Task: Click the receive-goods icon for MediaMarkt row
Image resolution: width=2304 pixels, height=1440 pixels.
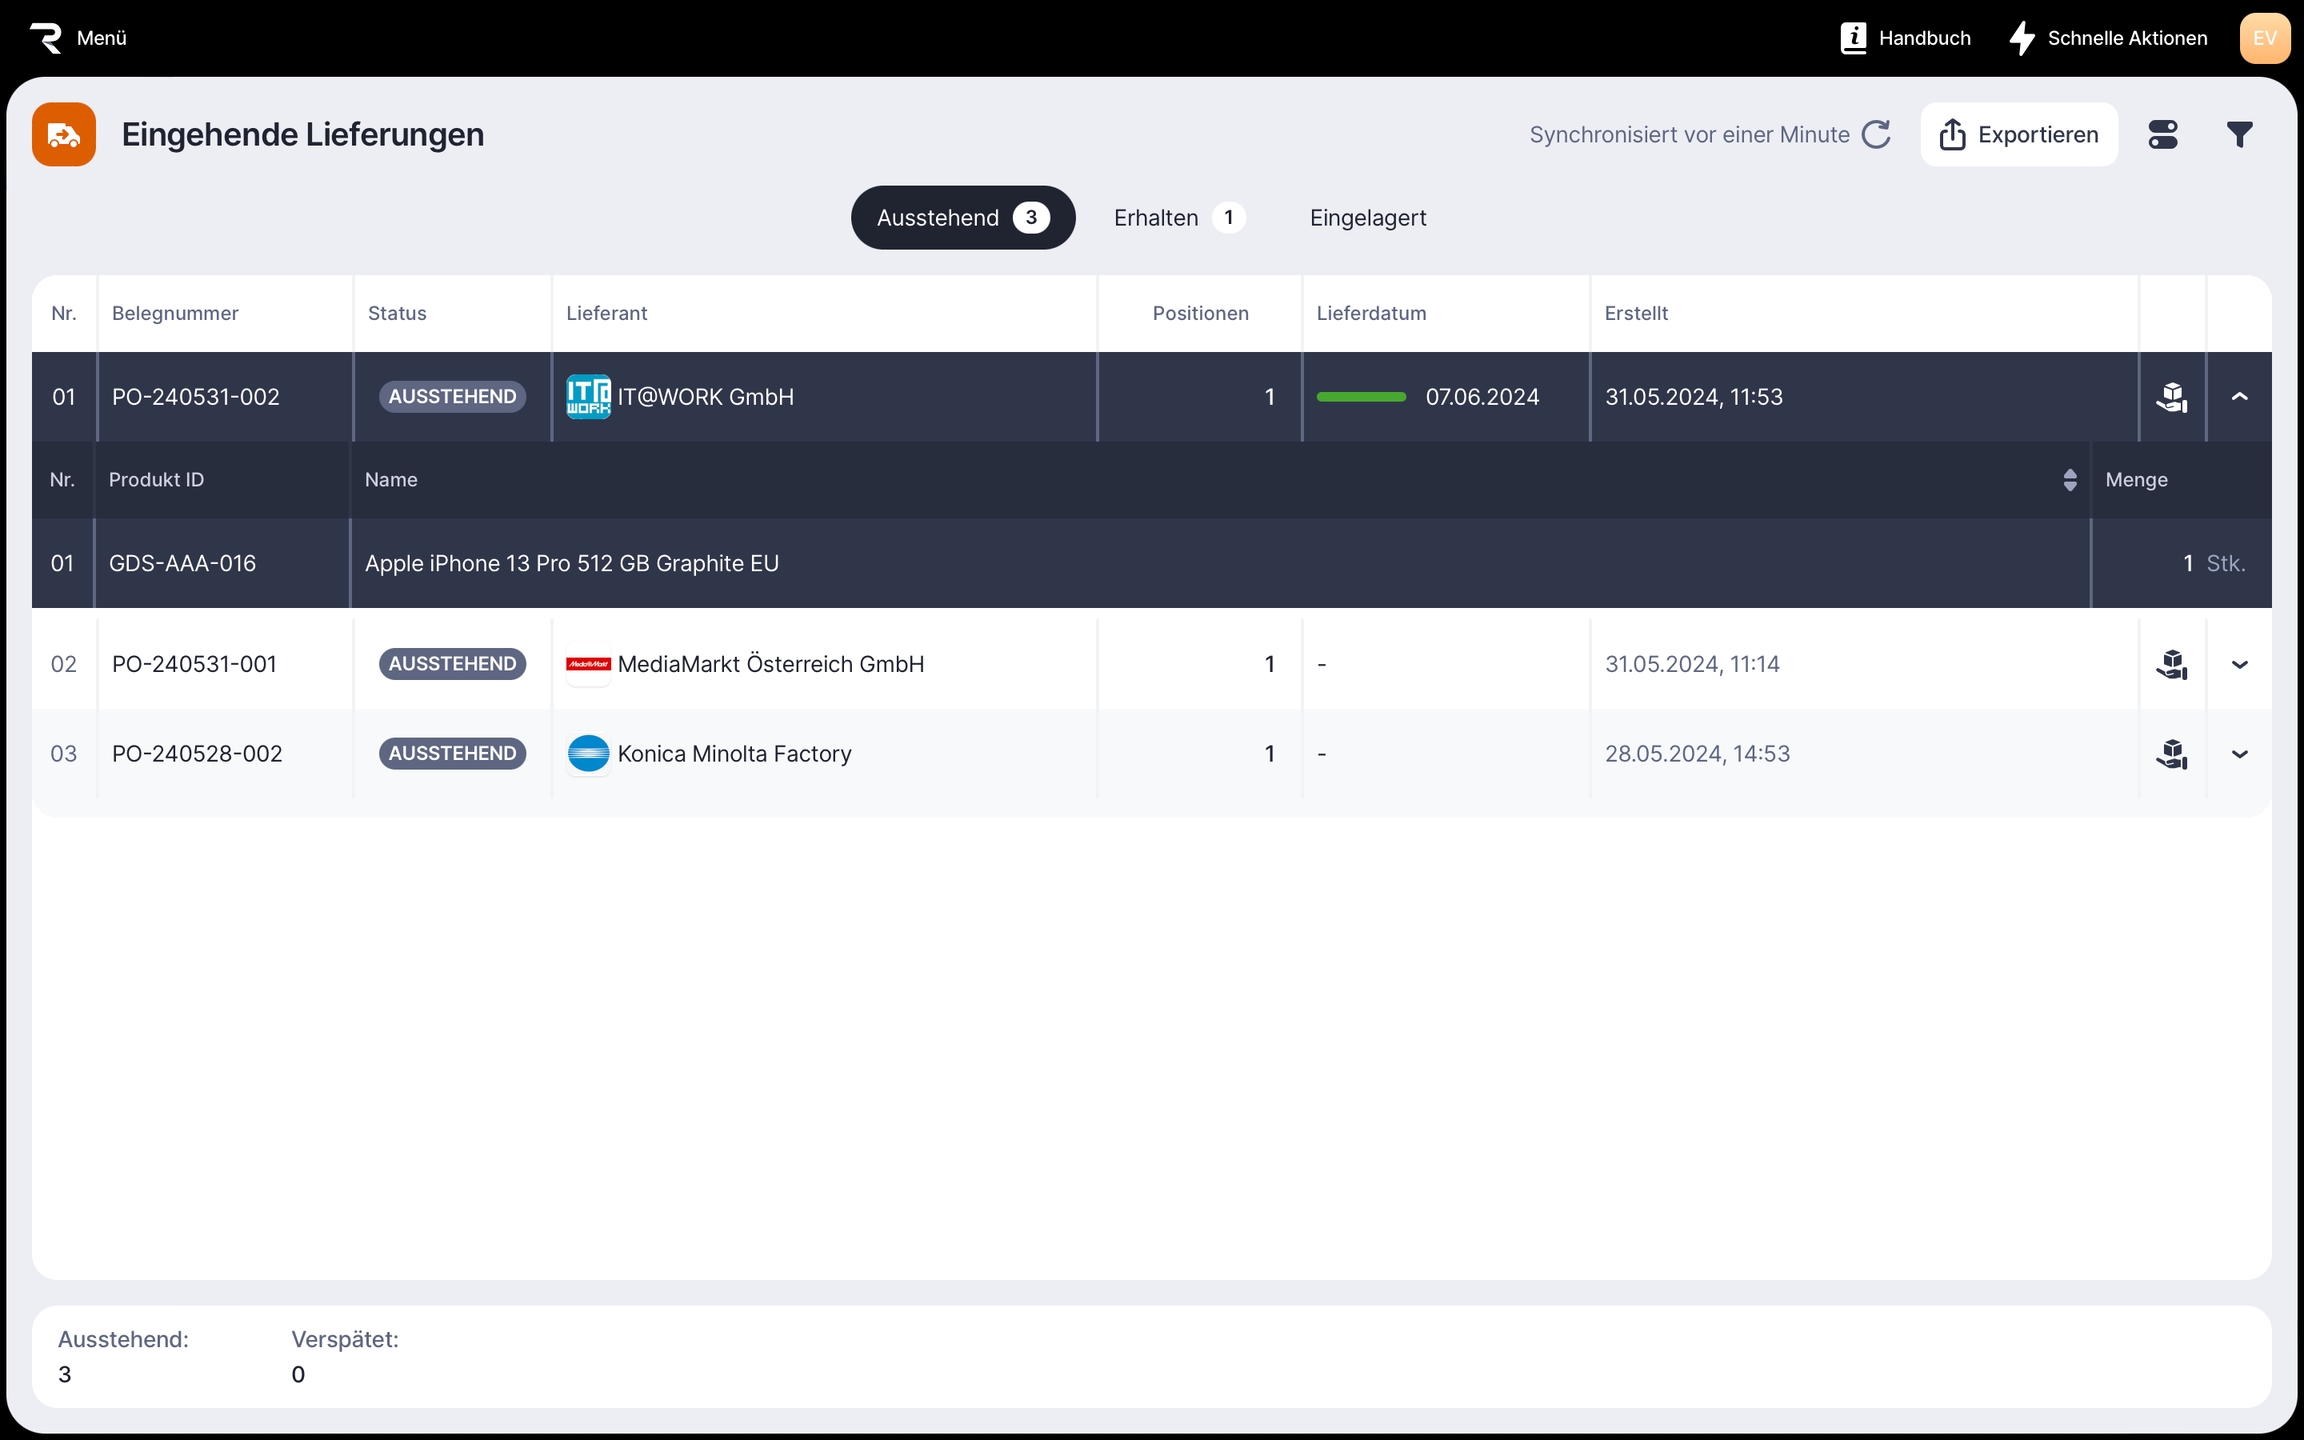Action: coord(2171,664)
